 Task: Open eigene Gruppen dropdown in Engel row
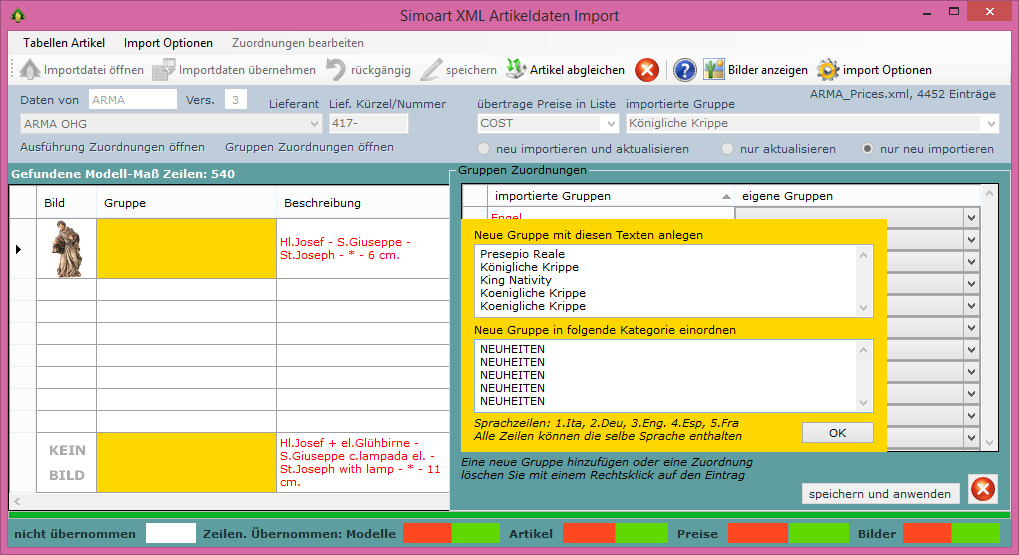971,218
